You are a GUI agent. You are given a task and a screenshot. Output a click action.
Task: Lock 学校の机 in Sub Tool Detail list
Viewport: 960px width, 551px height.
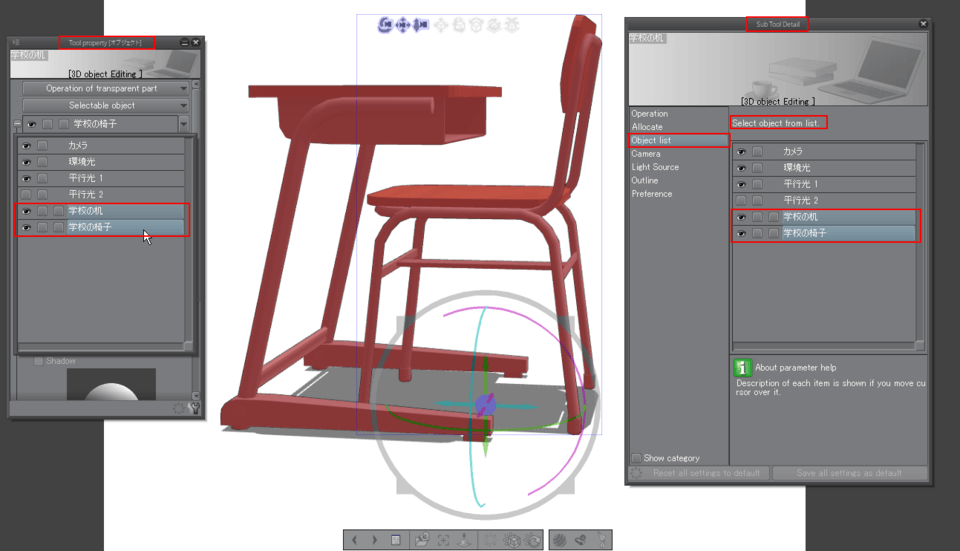[757, 217]
